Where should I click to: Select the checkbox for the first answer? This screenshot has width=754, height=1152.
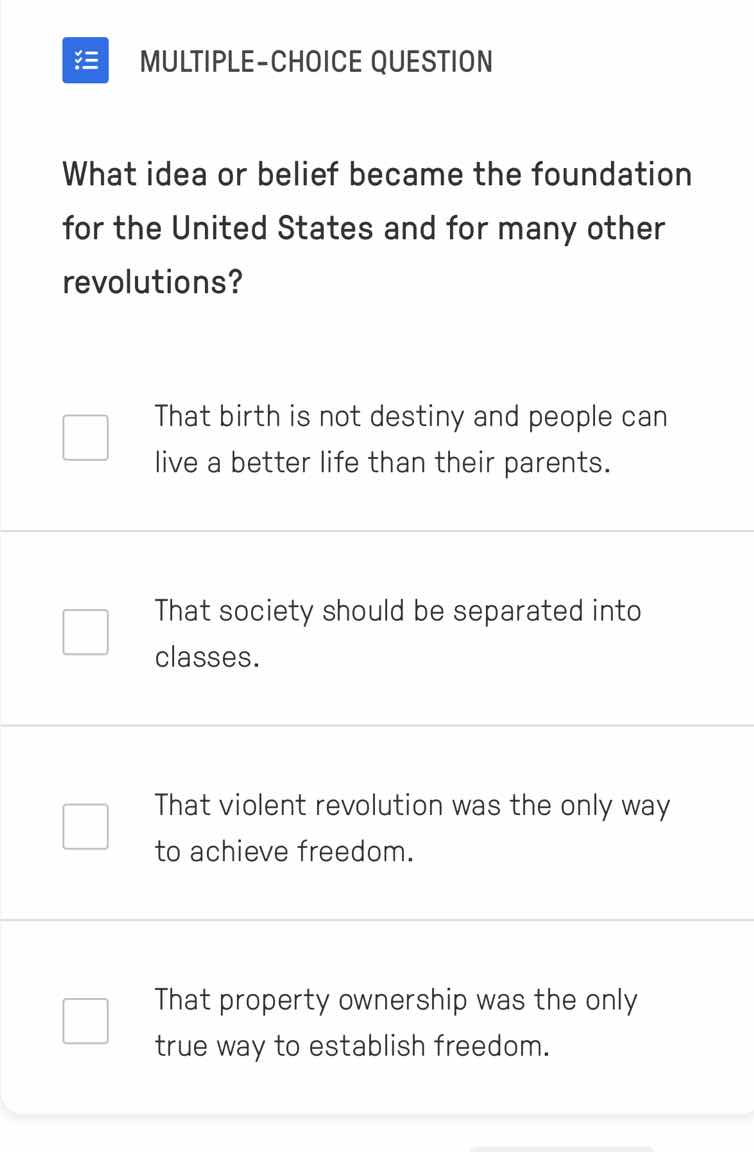pyautogui.click(x=85, y=437)
